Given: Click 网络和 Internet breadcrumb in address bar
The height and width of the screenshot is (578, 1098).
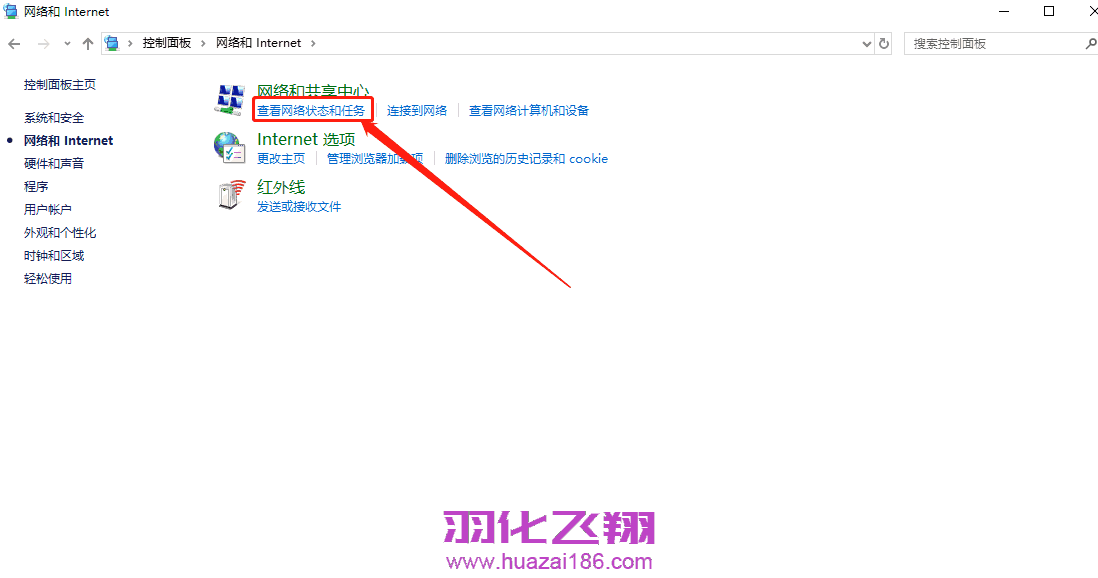Looking at the screenshot, I should pos(258,43).
